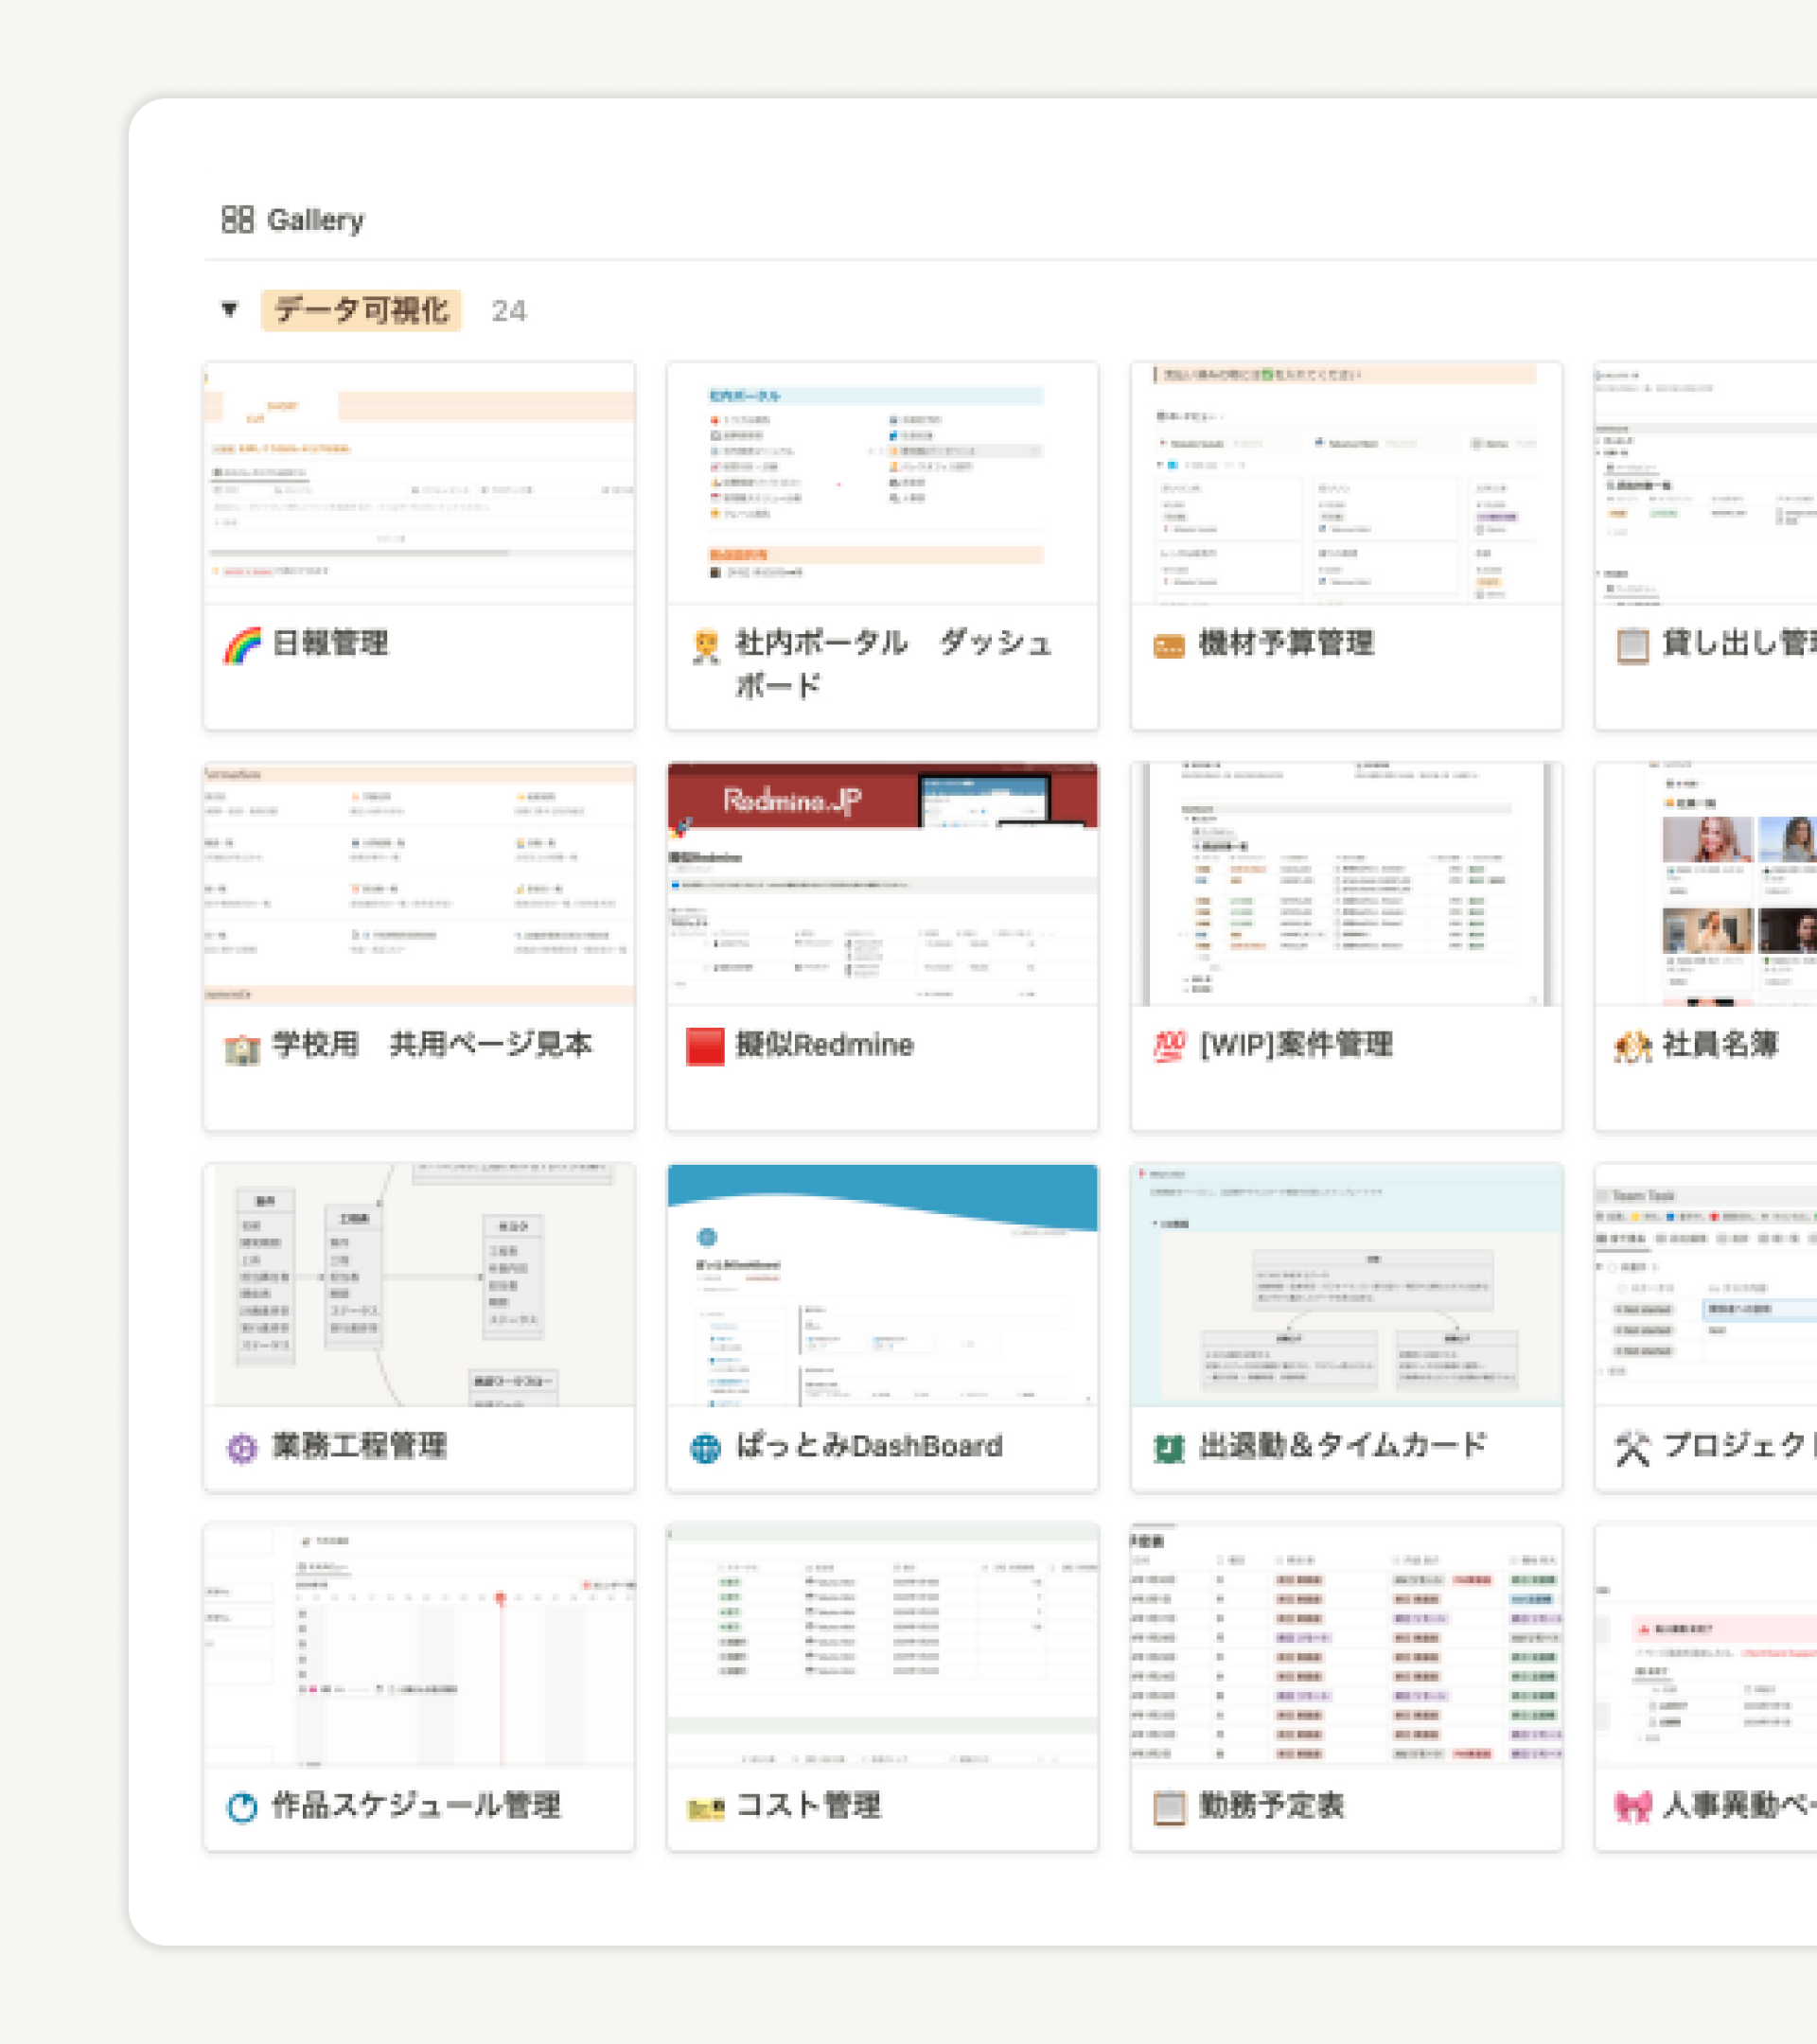The width and height of the screenshot is (1817, 2044).
Task: Click the green 出退勤&タイムカード icon
Action: tap(1169, 1447)
